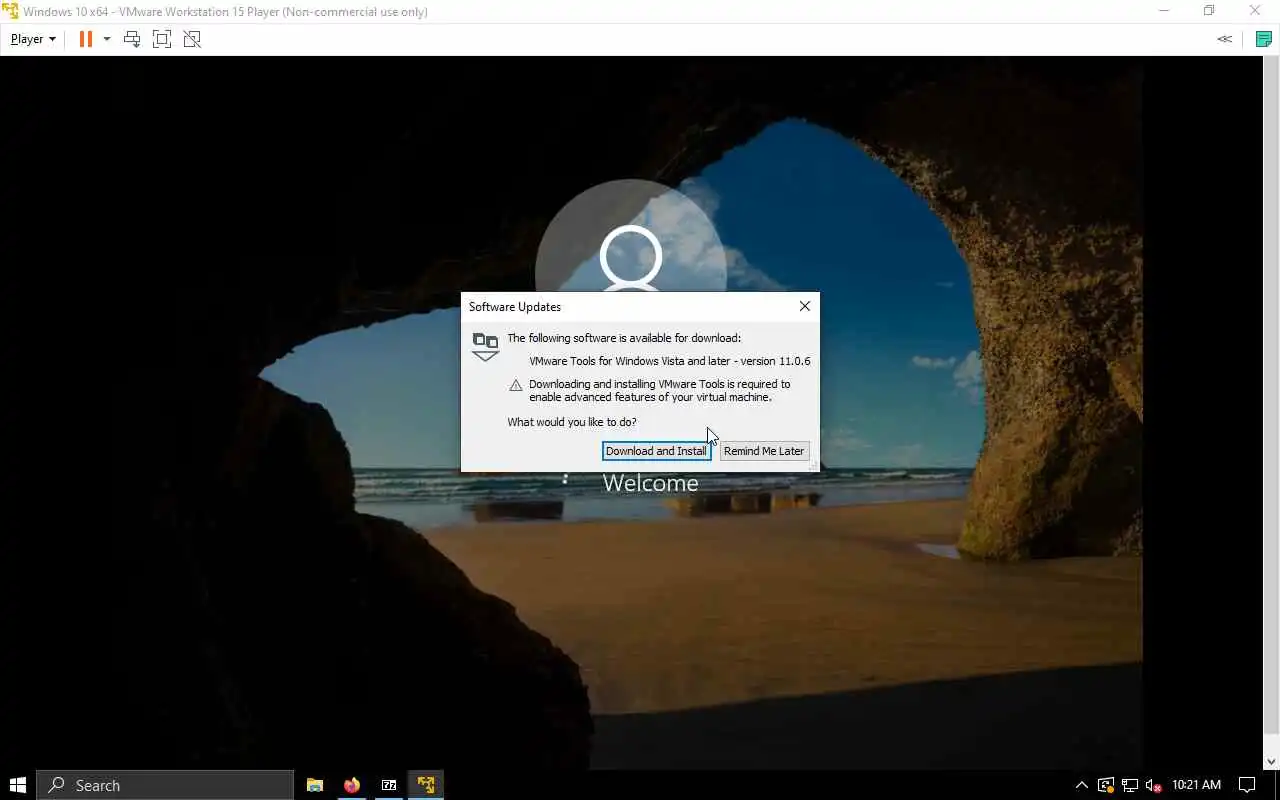Click the 'What would you like to do?' text
Image resolution: width=1280 pixels, height=800 pixels.
pyautogui.click(x=572, y=422)
